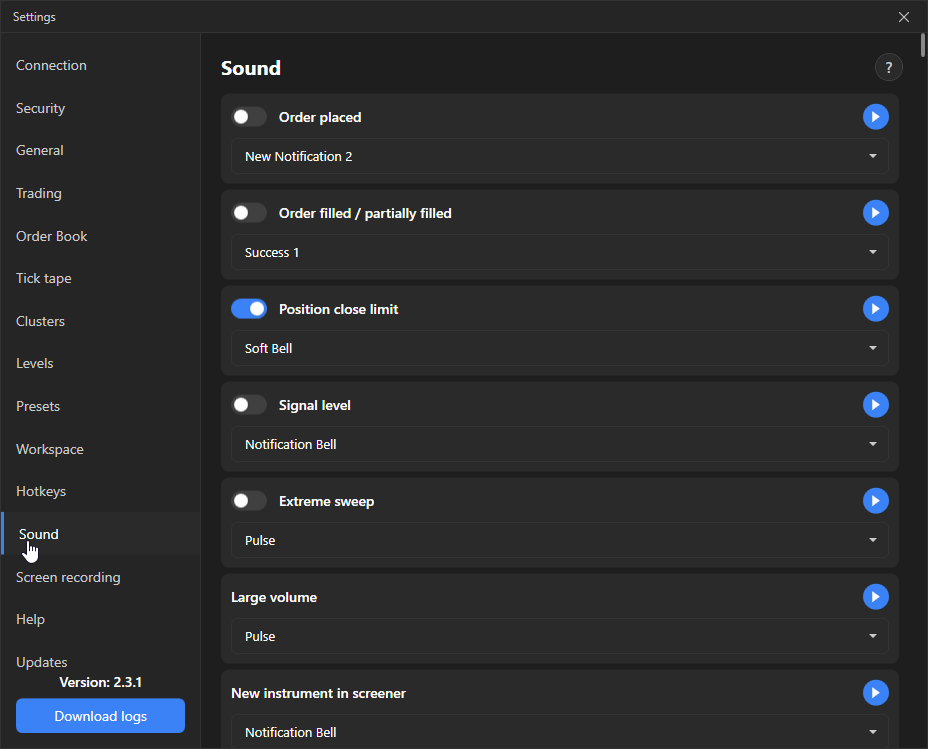Open the Extreme sweep Pulse dropdown
Image resolution: width=928 pixels, height=749 pixels.
point(559,540)
